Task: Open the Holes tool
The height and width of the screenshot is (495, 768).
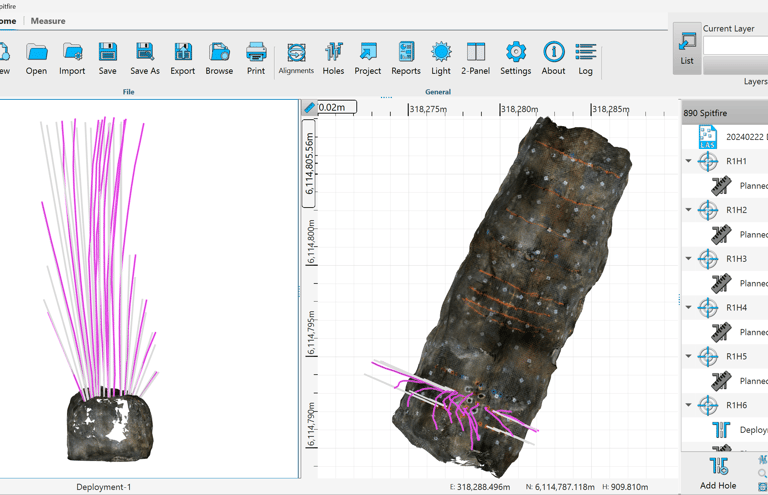Action: coord(333,58)
